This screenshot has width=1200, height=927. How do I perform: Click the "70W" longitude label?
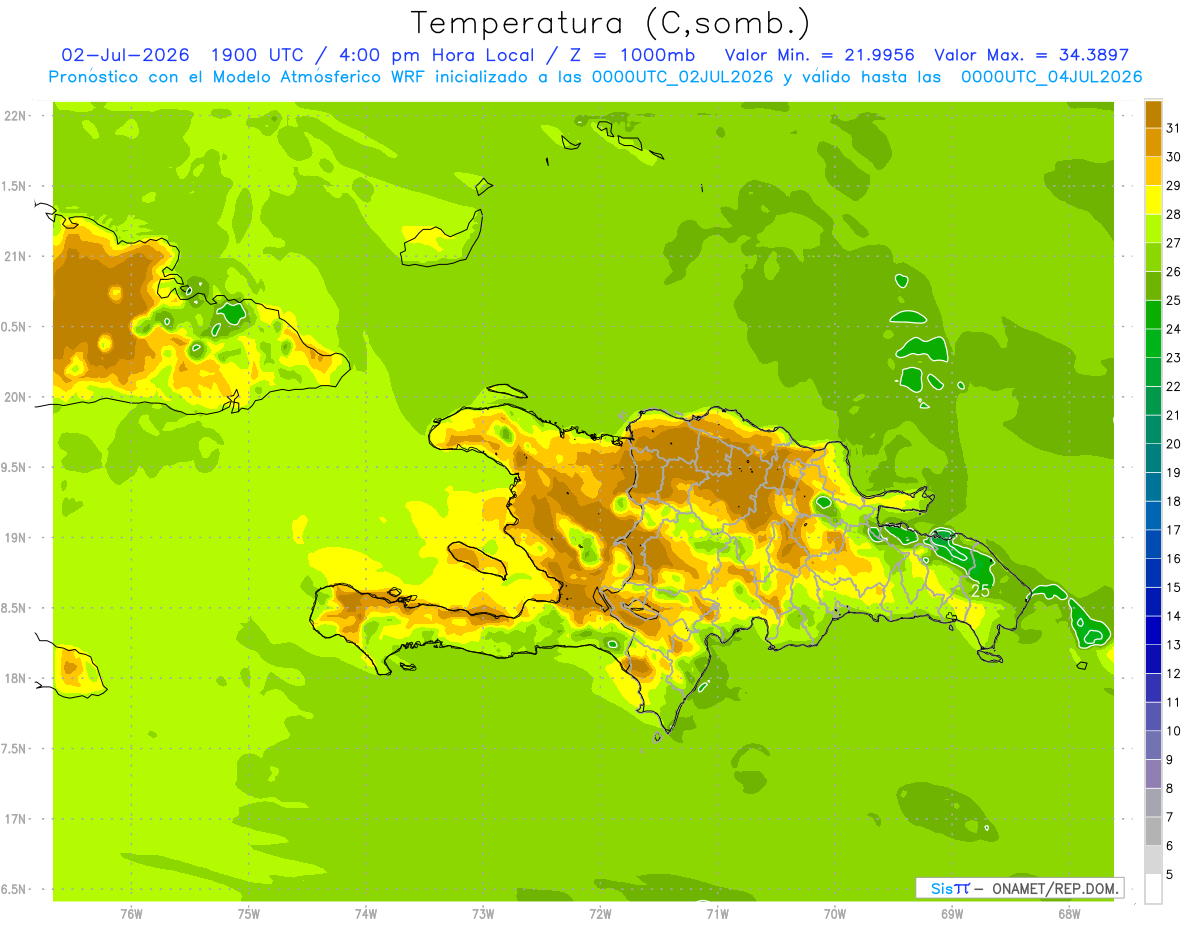(x=835, y=913)
